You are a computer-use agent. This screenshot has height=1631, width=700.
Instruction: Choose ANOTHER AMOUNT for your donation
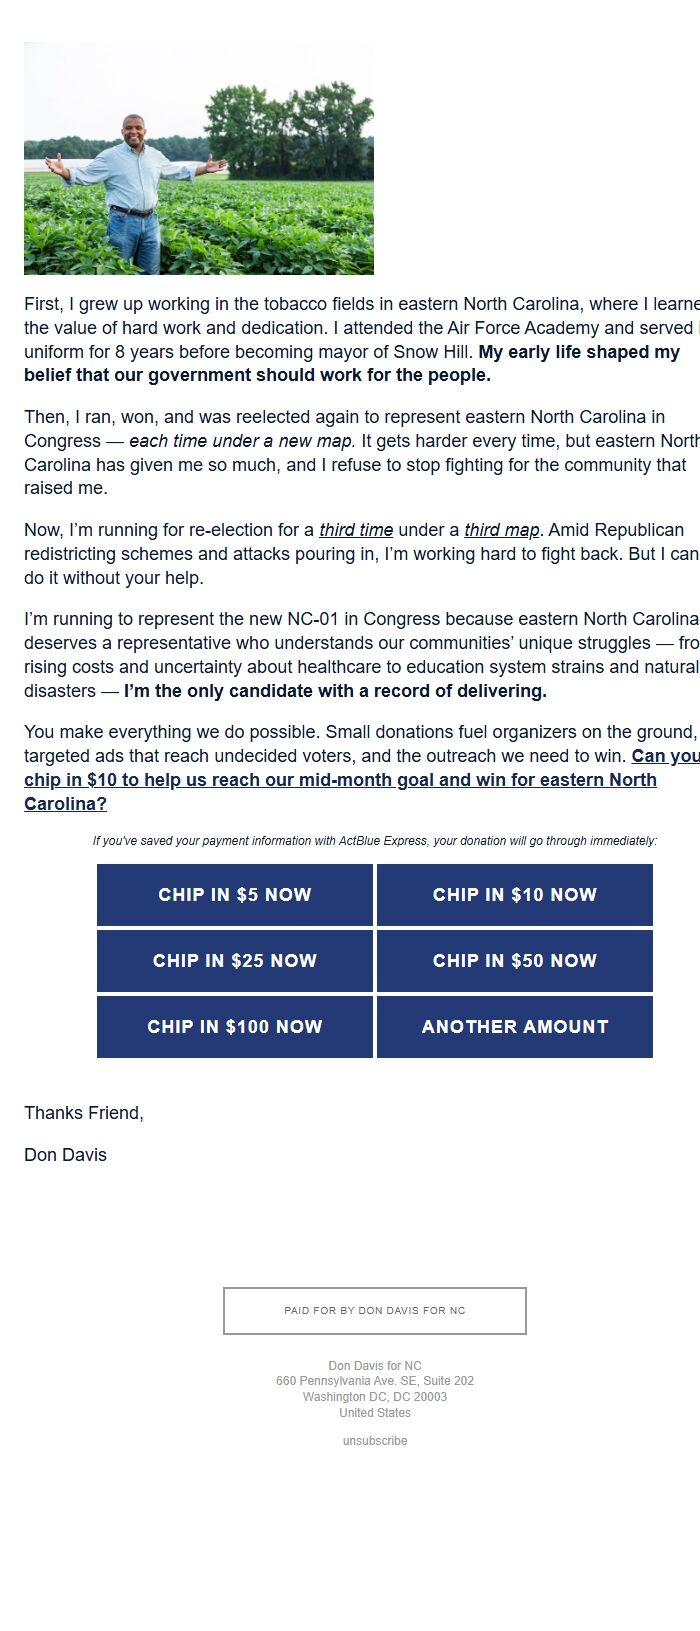(x=514, y=1026)
